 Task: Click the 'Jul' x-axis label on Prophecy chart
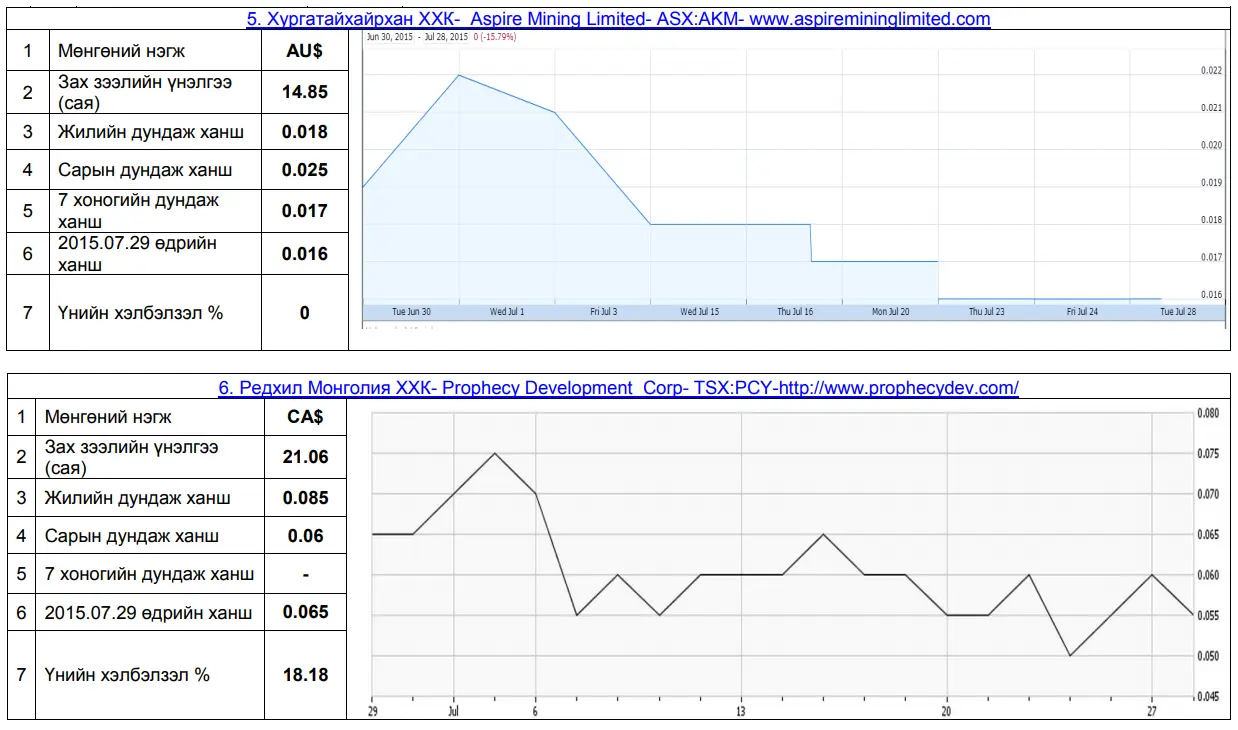pyautogui.click(x=453, y=711)
